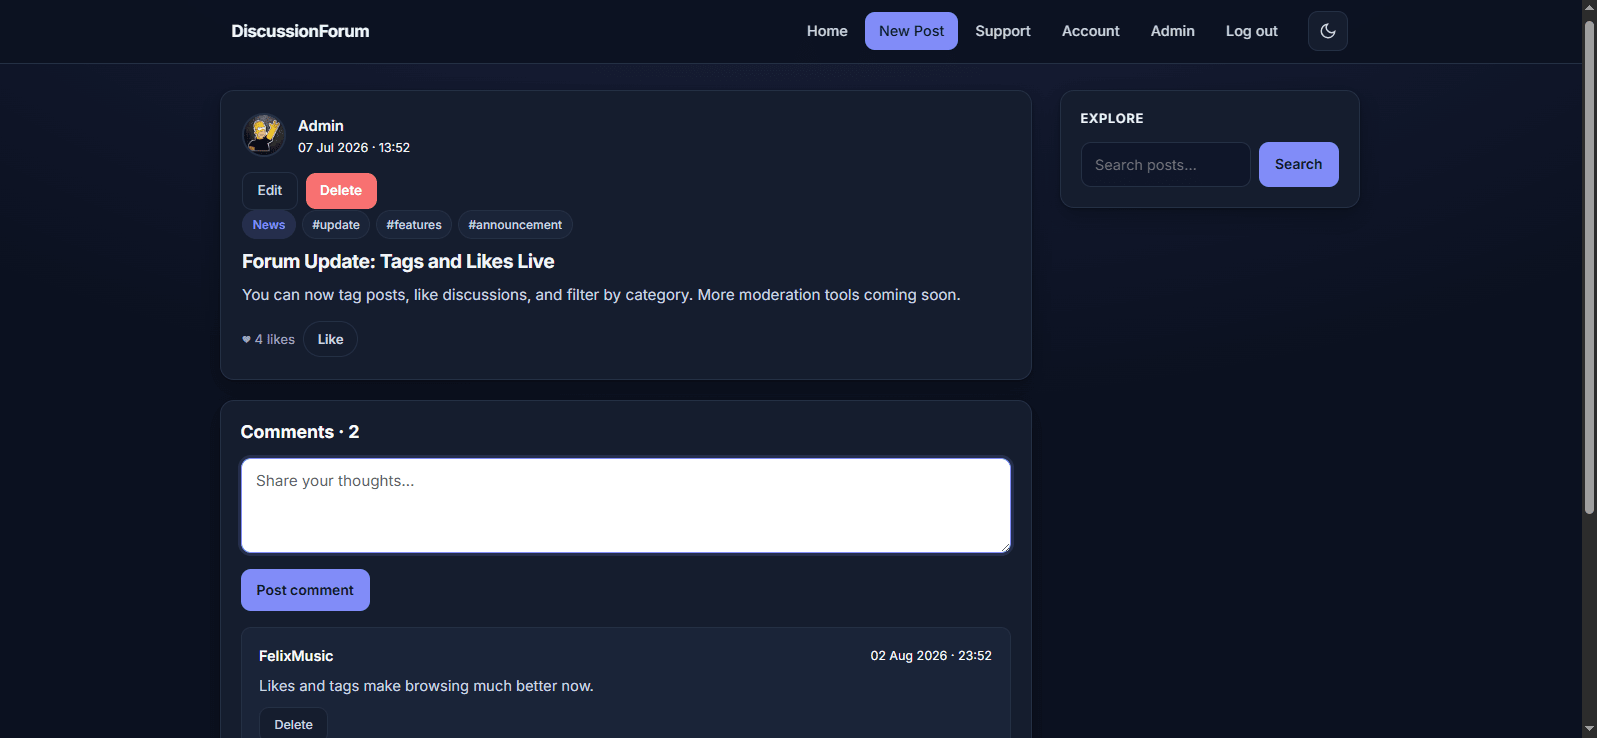Submit with Post comment button
Image resolution: width=1597 pixels, height=738 pixels.
point(305,590)
